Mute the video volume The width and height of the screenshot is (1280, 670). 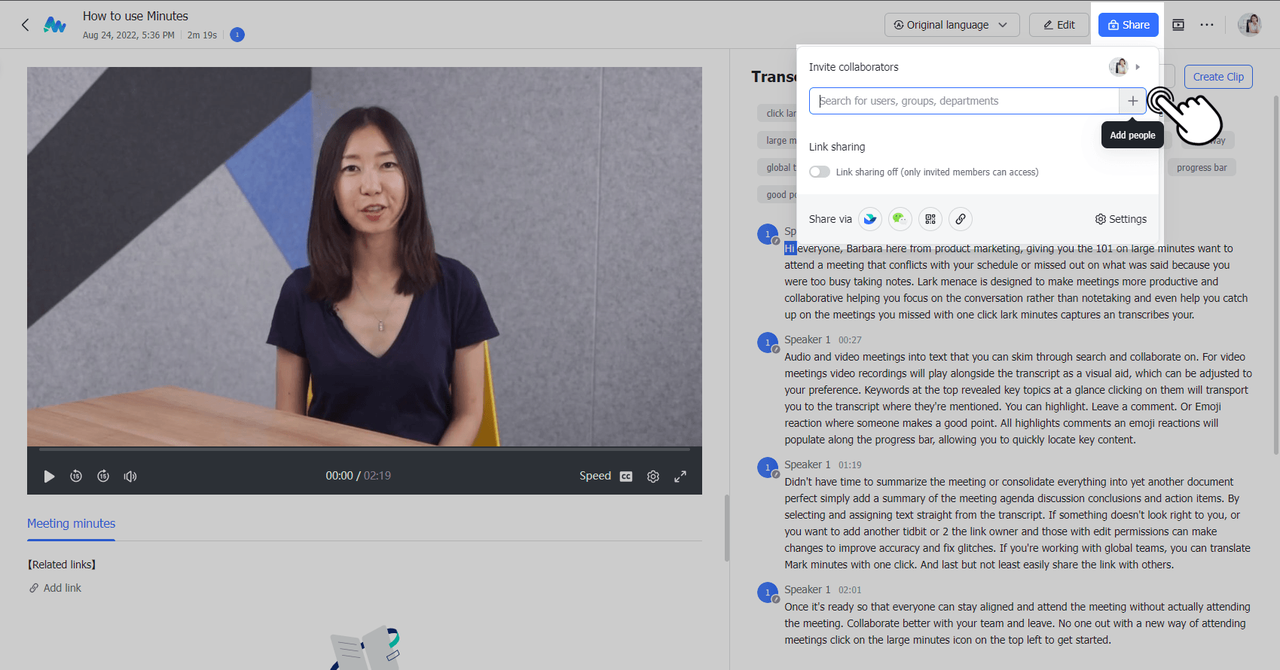[x=130, y=477]
